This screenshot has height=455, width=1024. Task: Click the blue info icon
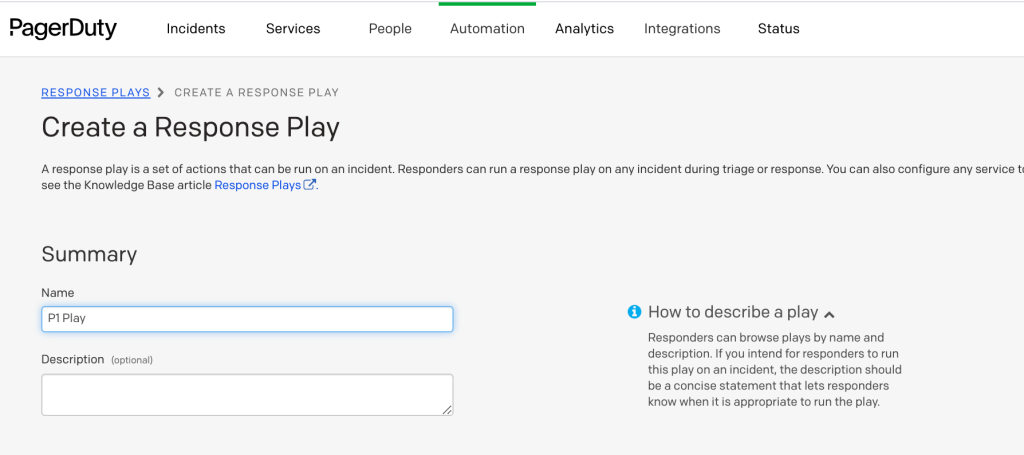[634, 312]
